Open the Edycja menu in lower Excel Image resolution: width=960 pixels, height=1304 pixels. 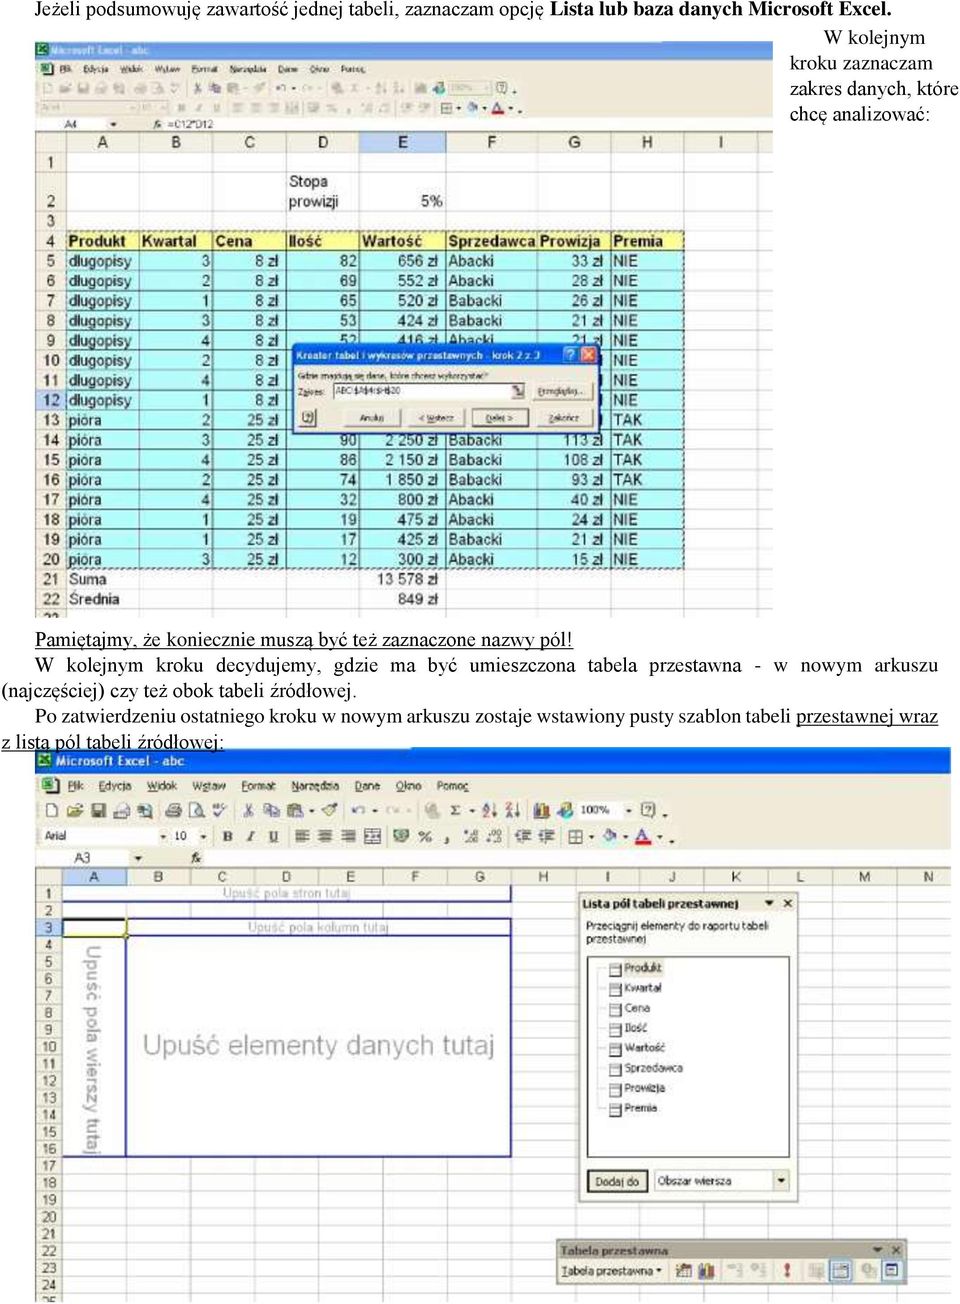(115, 786)
